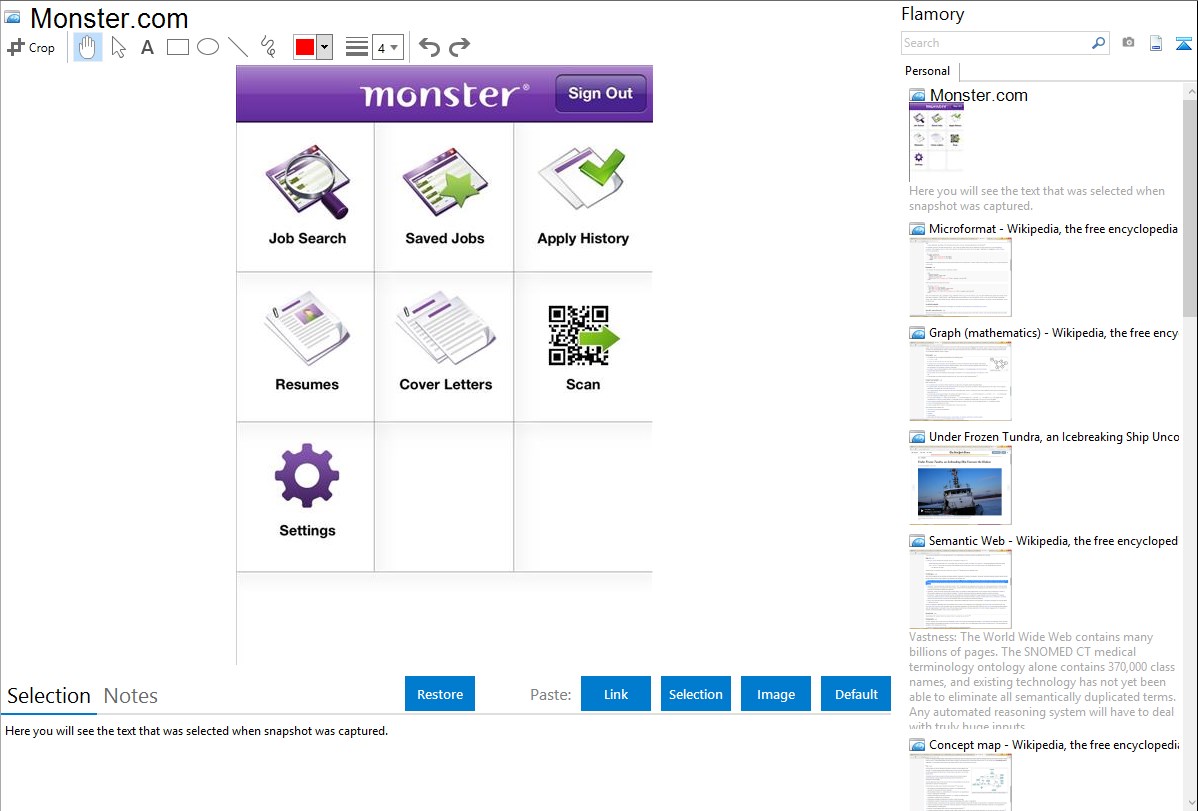The image size is (1198, 811).
Task: Click the blue upload arrow icon
Action: tap(1183, 43)
